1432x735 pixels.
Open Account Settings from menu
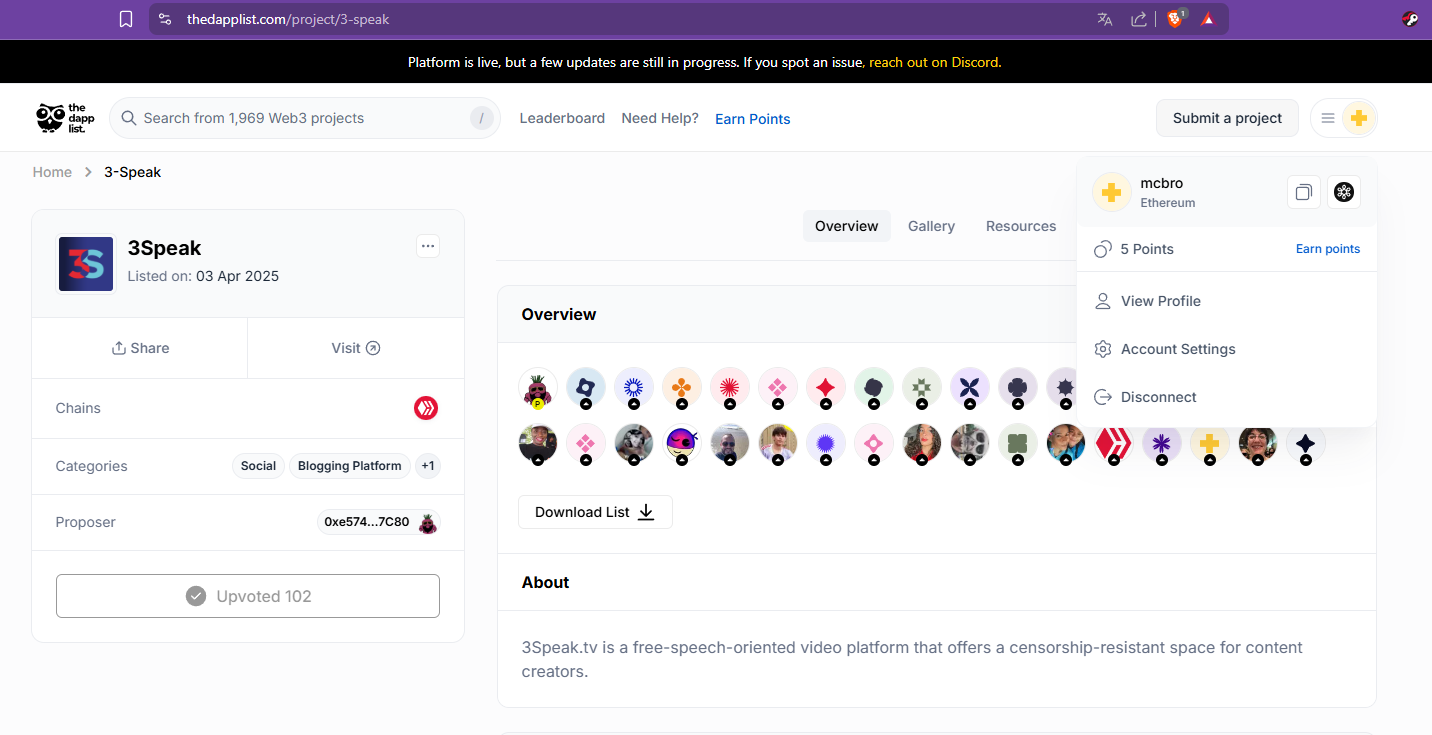pyautogui.click(x=1227, y=349)
